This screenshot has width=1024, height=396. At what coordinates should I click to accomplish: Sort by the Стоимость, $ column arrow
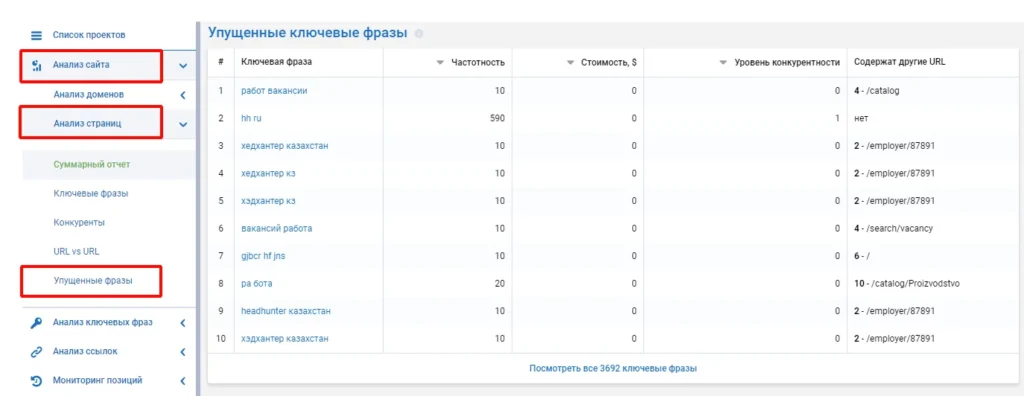click(570, 63)
